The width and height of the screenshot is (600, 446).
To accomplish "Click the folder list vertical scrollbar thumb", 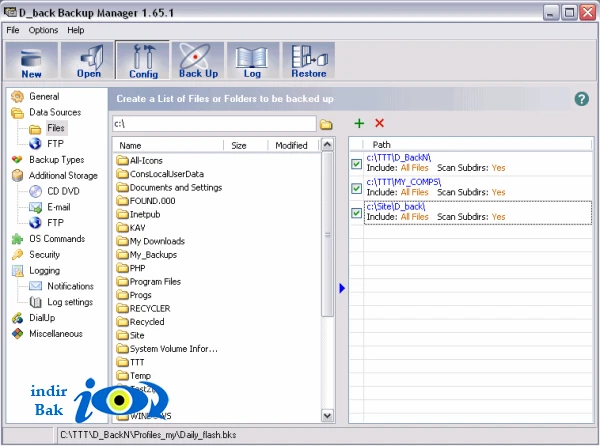I will pos(327,234).
